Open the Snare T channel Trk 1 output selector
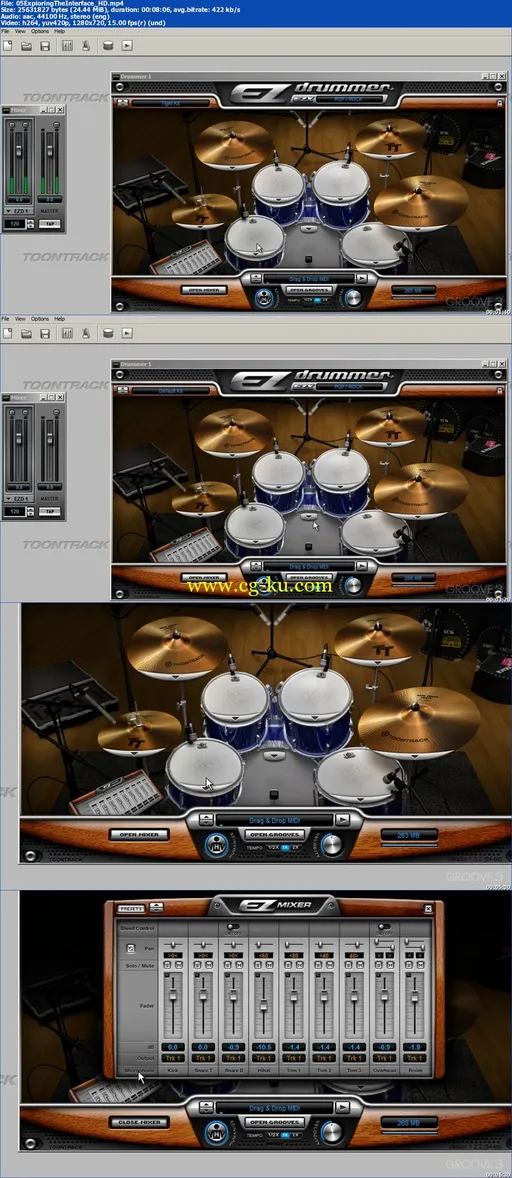Image resolution: width=512 pixels, height=1178 pixels. pos(203,1058)
